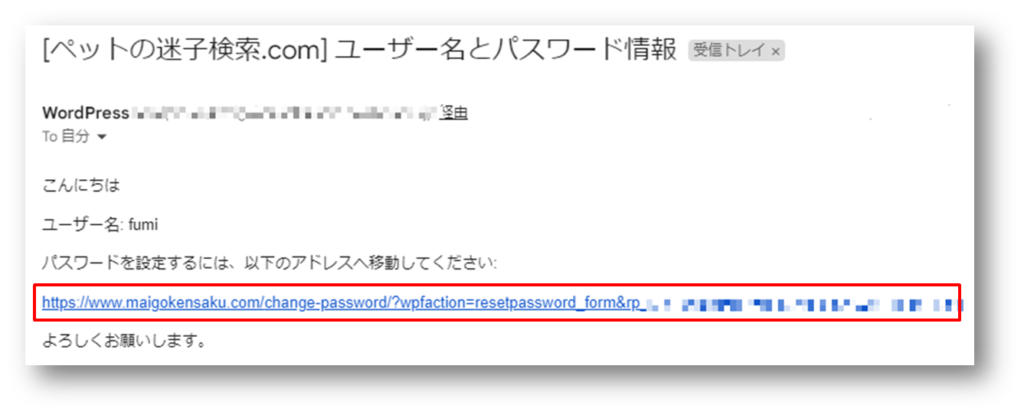This screenshot has width=1024, height=415.
Task: Click the ユーザー名とパスワード情報 subject text
Action: [505, 51]
